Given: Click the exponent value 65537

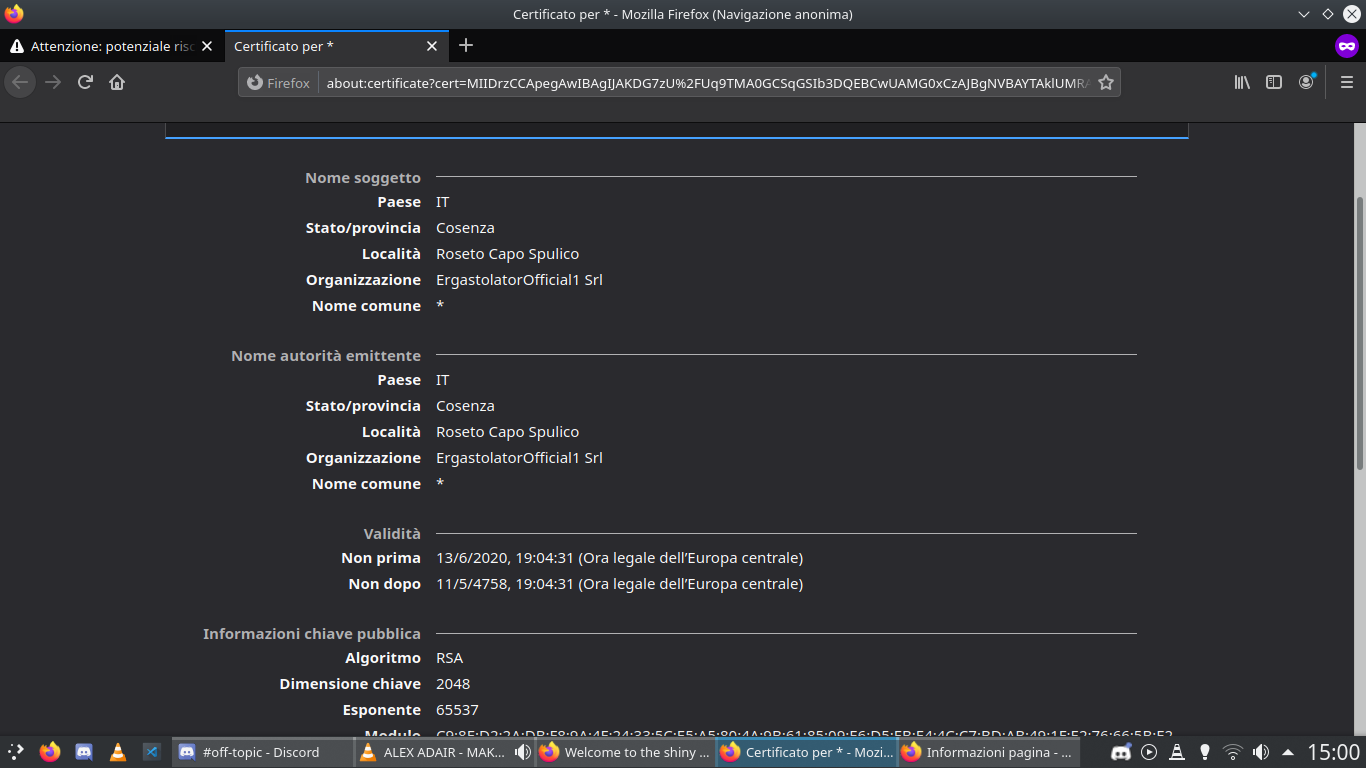Looking at the screenshot, I should [x=457, y=710].
